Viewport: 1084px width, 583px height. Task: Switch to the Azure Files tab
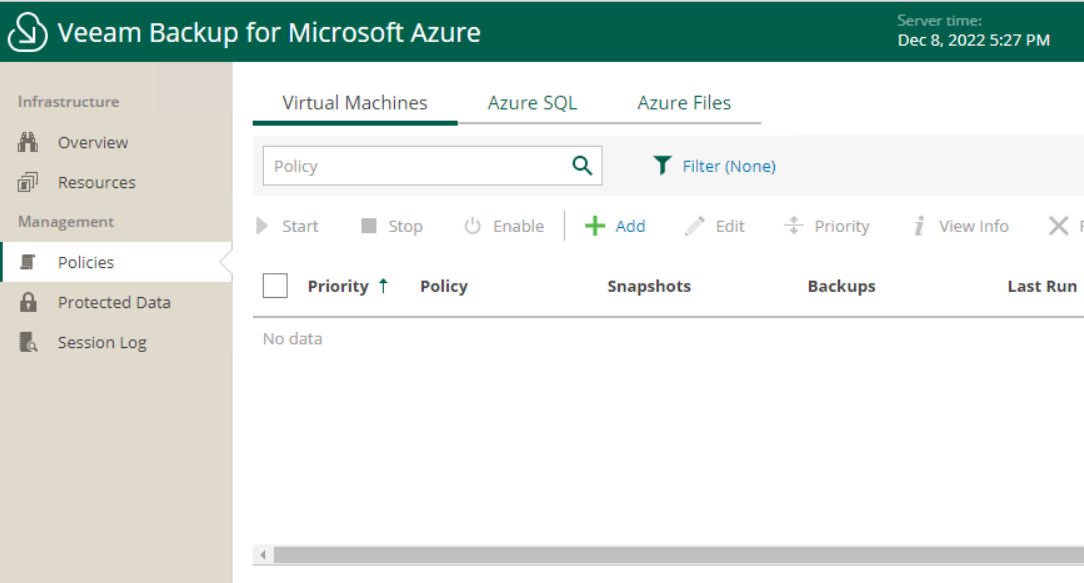[x=683, y=102]
